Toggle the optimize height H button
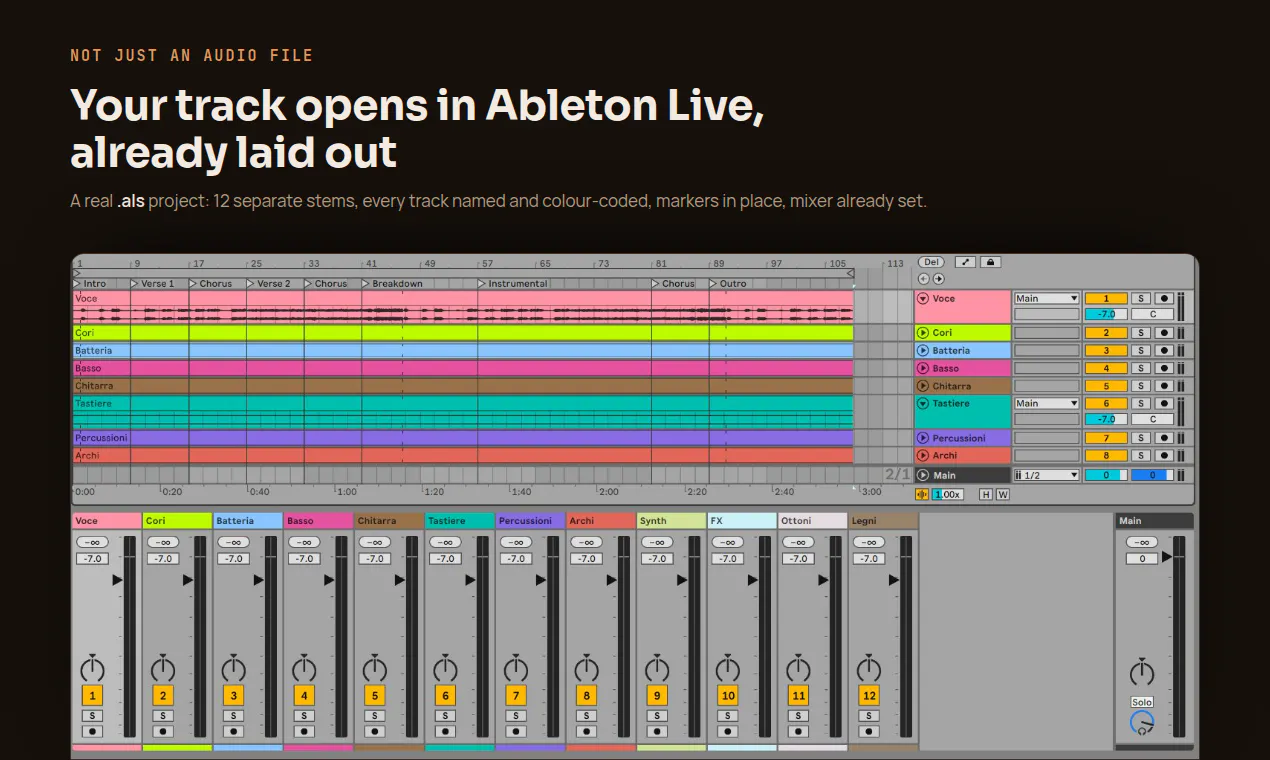The height and width of the screenshot is (760, 1270). pos(986,494)
